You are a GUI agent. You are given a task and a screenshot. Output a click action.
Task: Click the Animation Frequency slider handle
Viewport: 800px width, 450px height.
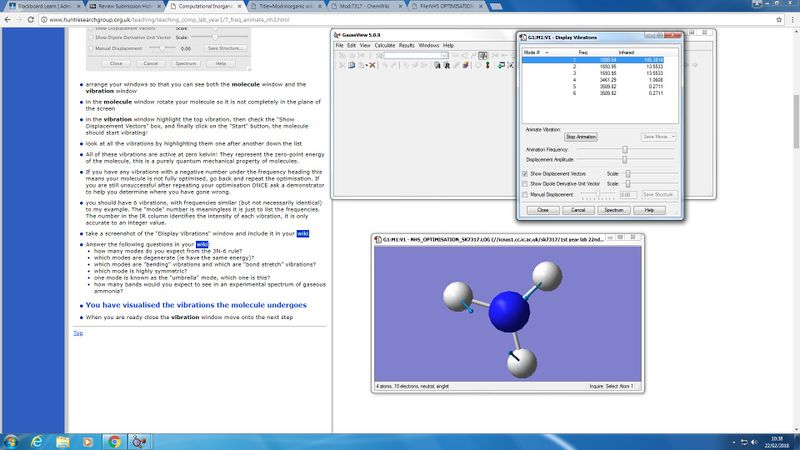625,149
